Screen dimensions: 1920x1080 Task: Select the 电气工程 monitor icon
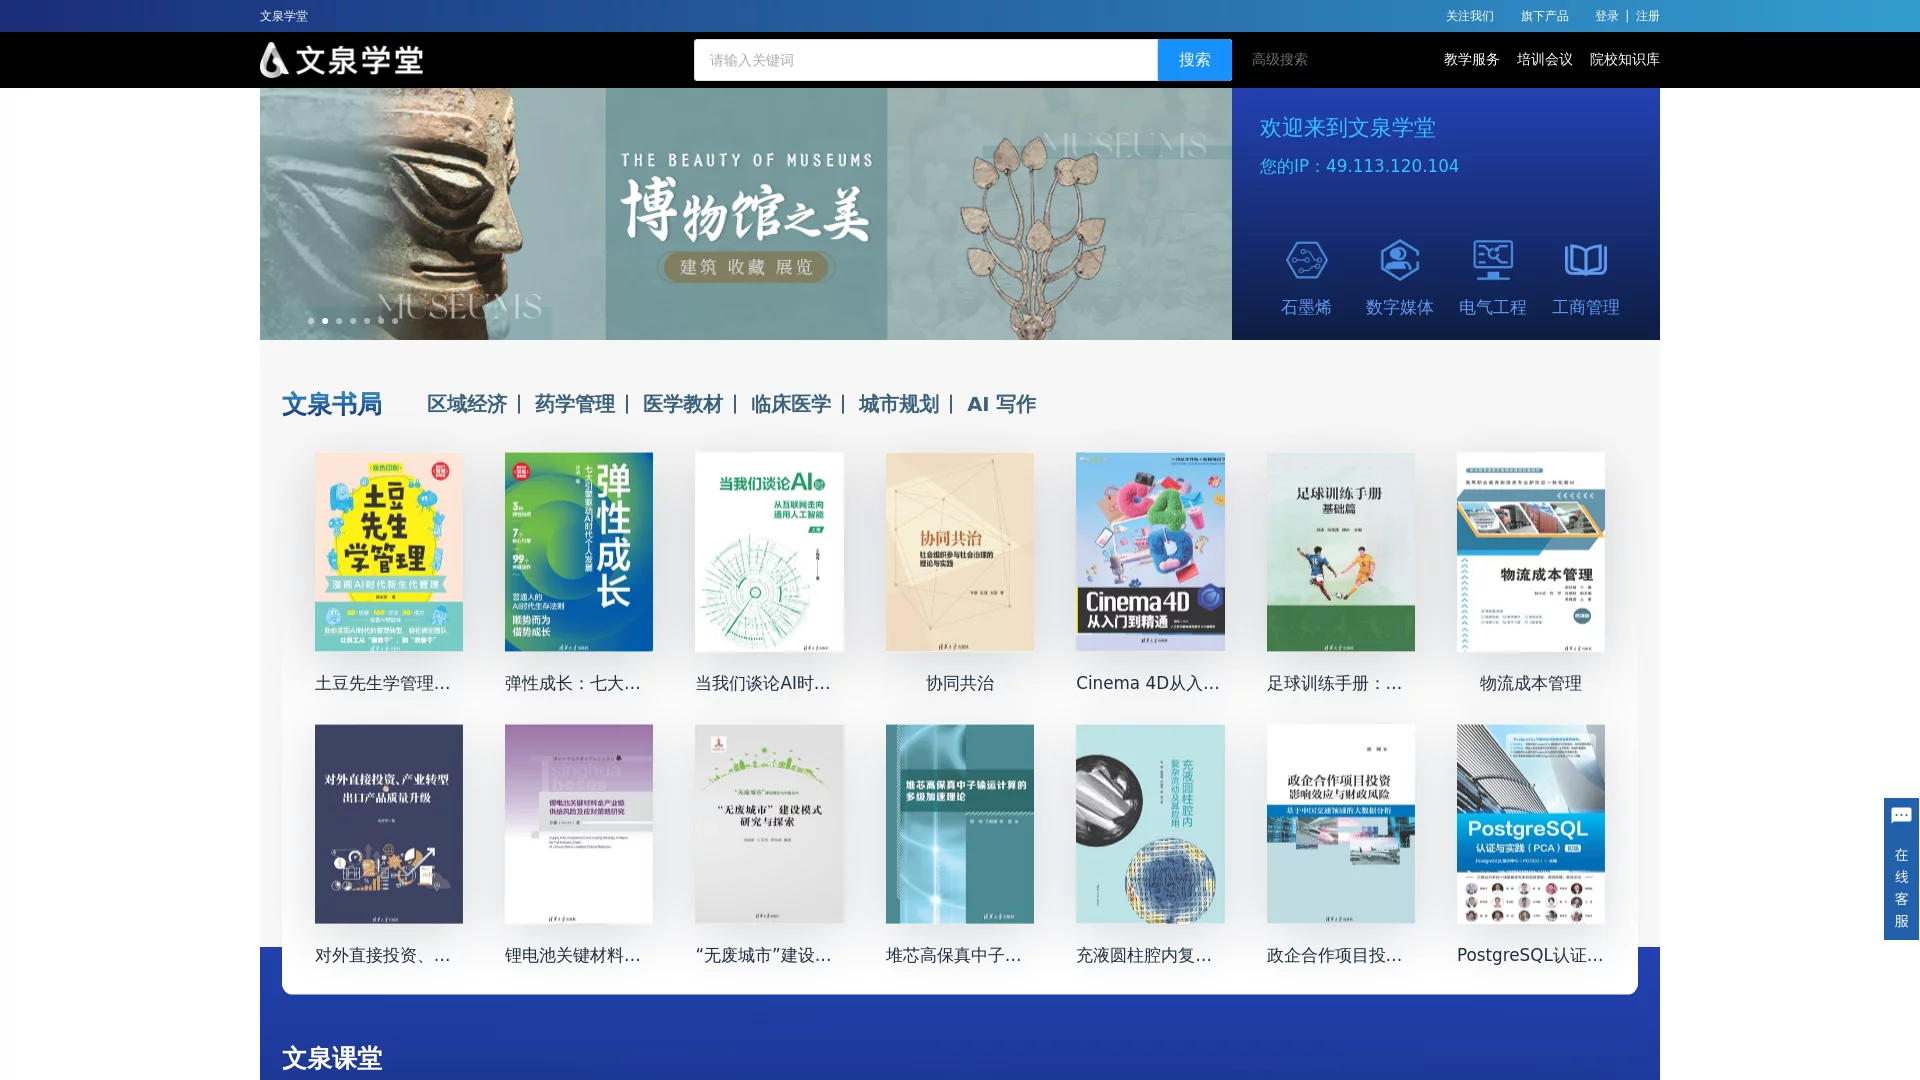point(1491,262)
